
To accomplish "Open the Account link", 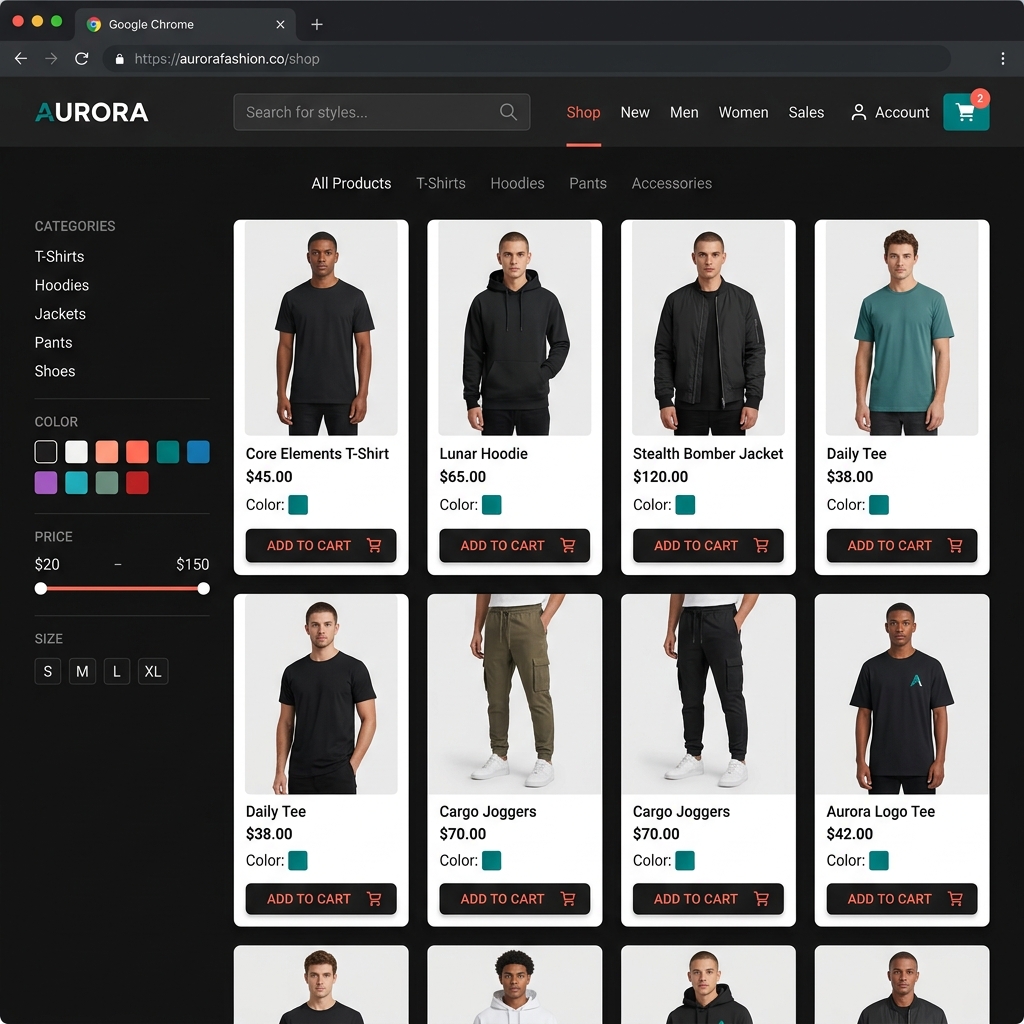I will pyautogui.click(x=901, y=112).
